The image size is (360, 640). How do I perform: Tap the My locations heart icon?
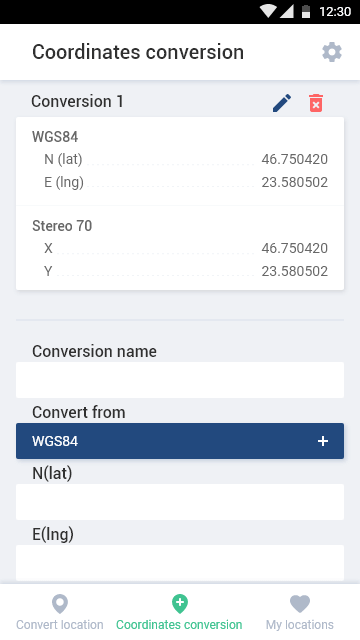tap(300, 604)
